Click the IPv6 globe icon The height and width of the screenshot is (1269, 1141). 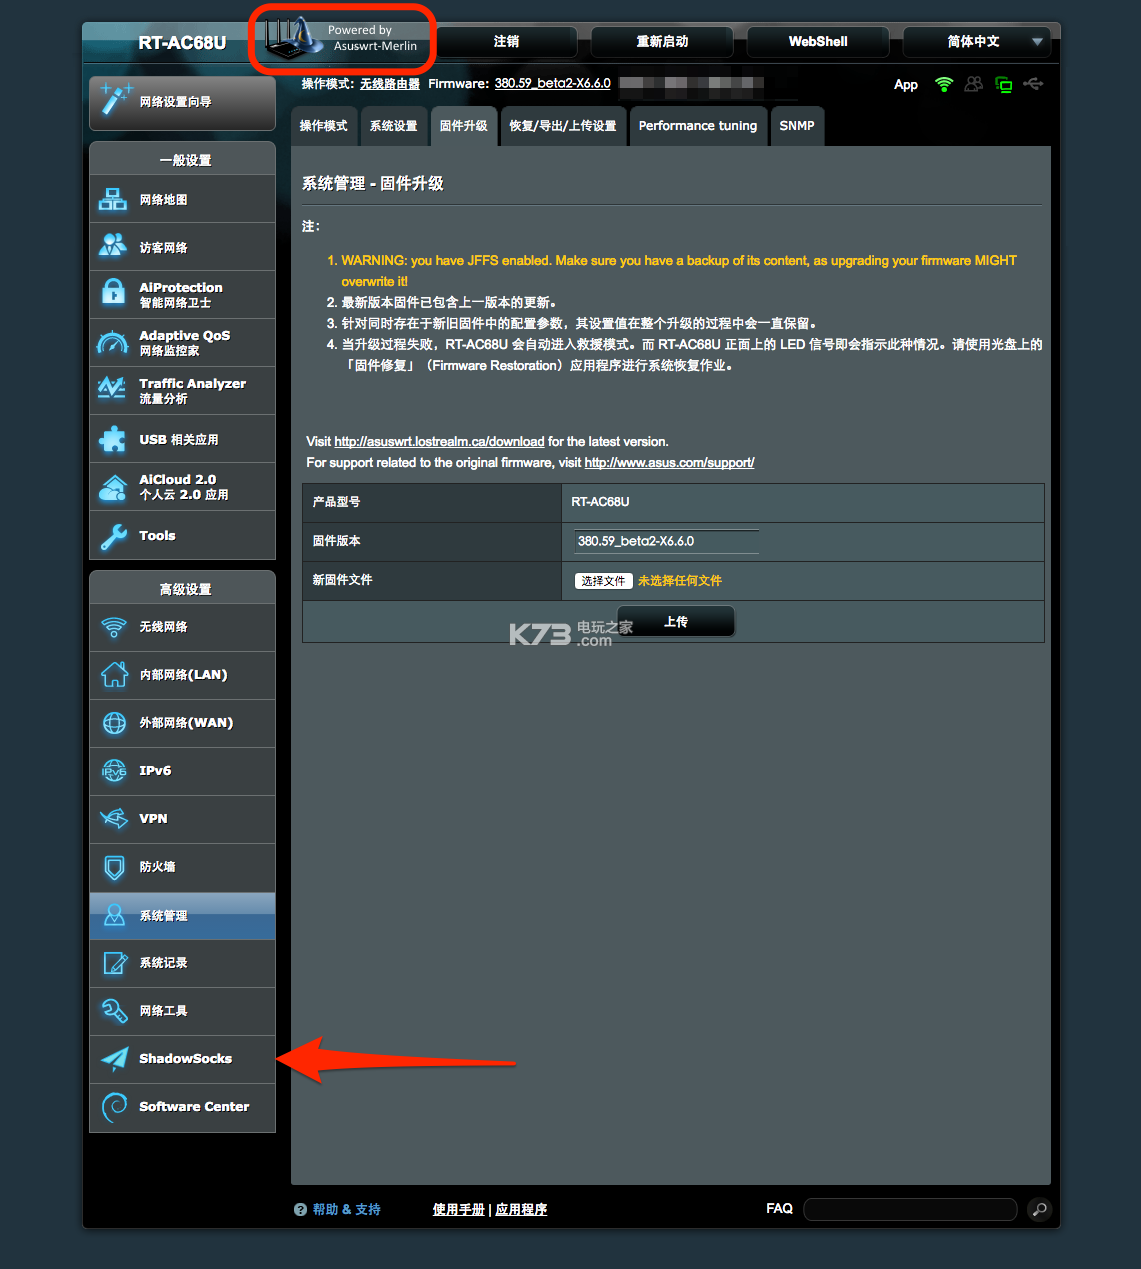coord(114,771)
